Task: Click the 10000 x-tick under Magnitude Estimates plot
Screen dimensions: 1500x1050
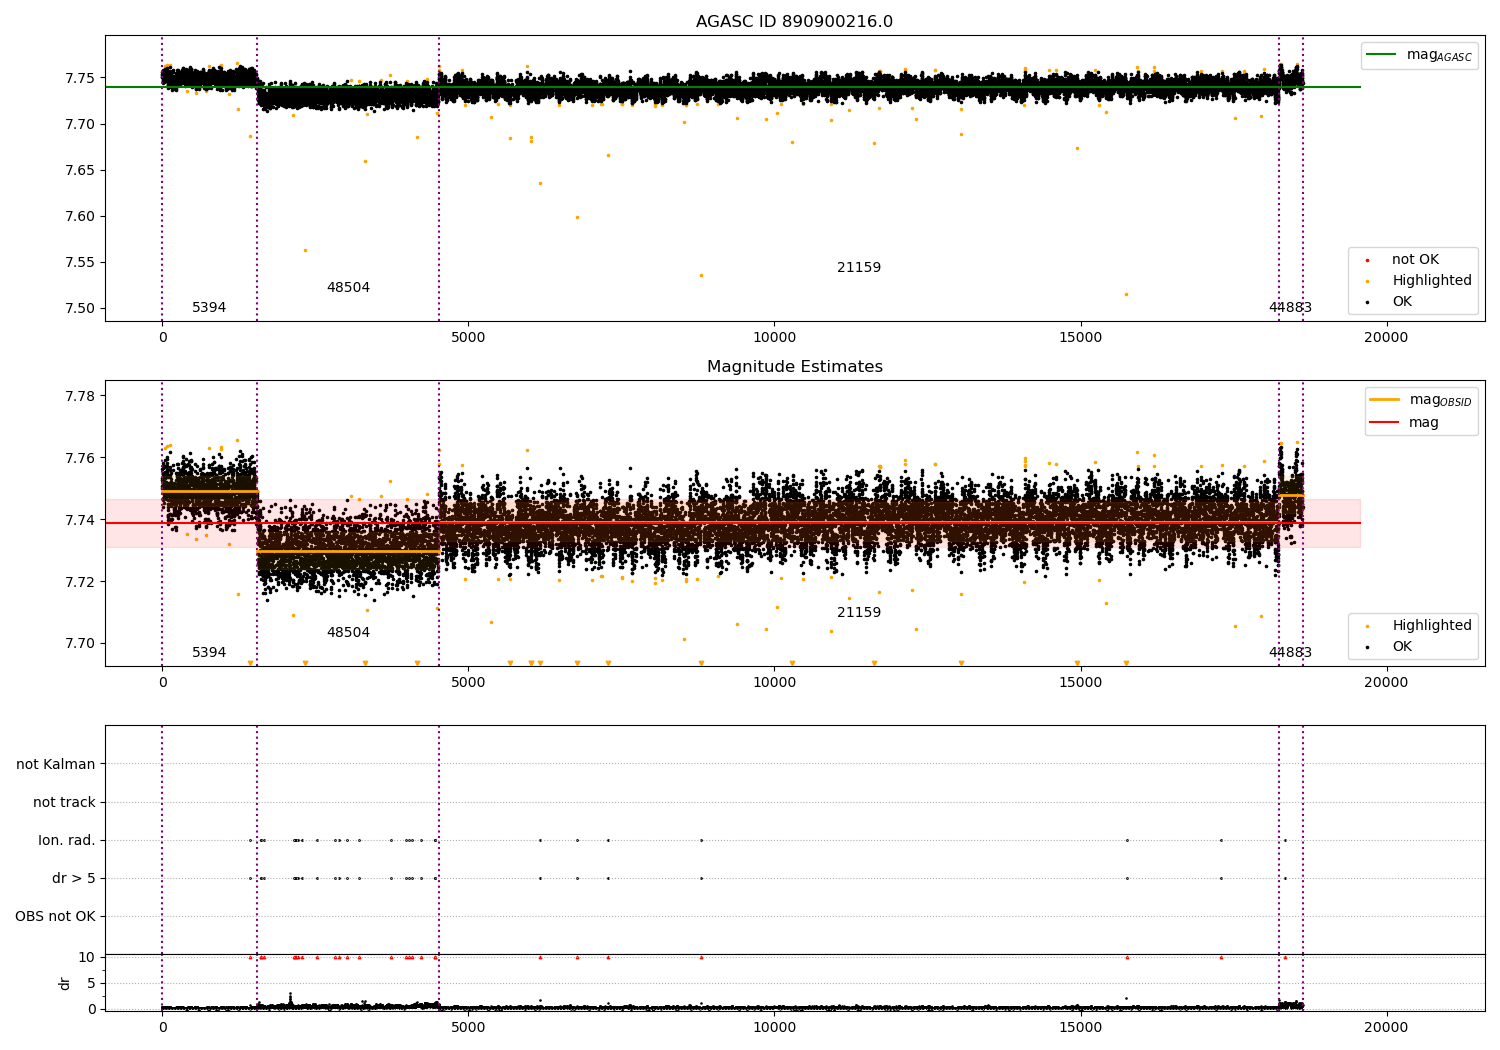Action: (774, 683)
